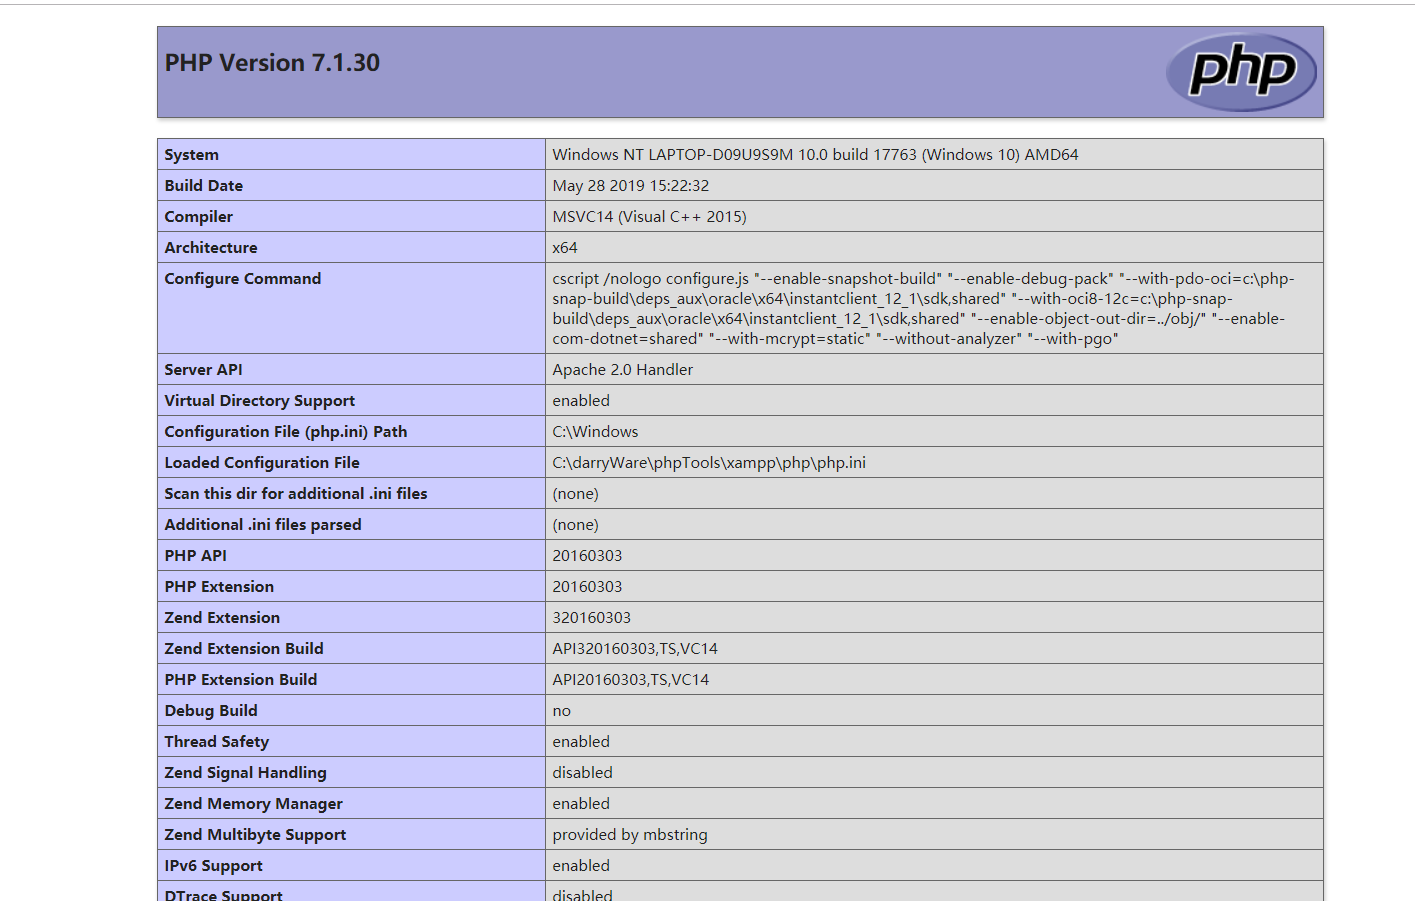The width and height of the screenshot is (1415, 901).
Task: Click the "Virtual Directory Support" label
Action: tap(260, 401)
